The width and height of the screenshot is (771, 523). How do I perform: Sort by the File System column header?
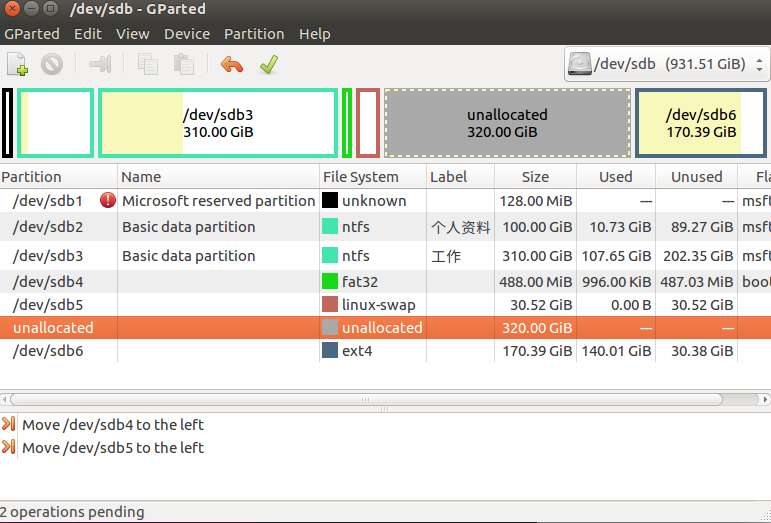pos(373,176)
